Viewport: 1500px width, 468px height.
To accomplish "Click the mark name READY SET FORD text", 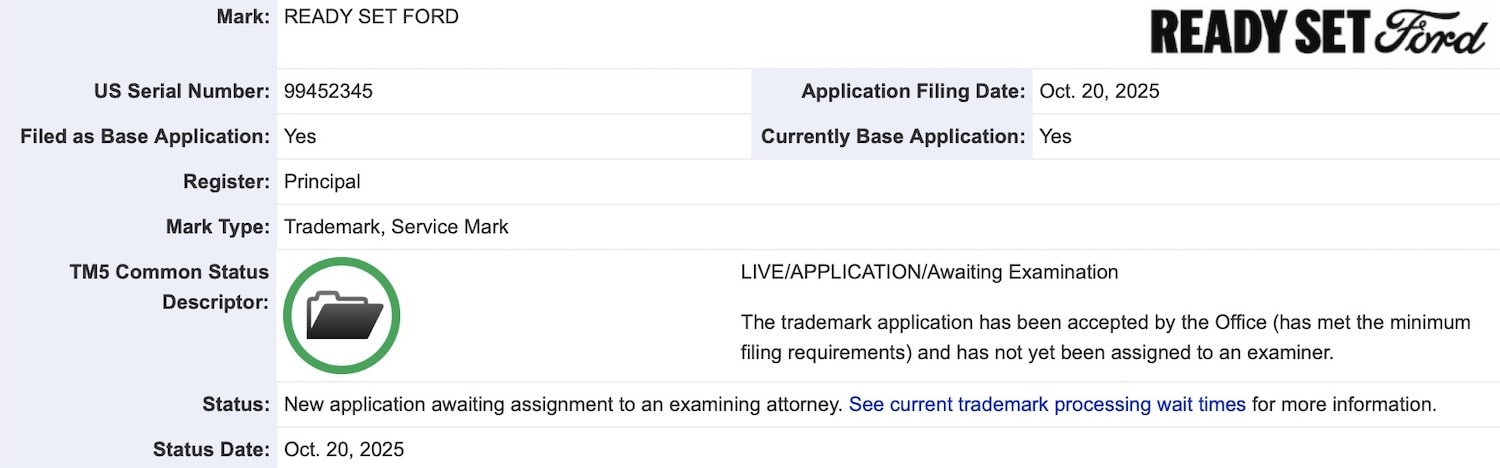I will (371, 17).
